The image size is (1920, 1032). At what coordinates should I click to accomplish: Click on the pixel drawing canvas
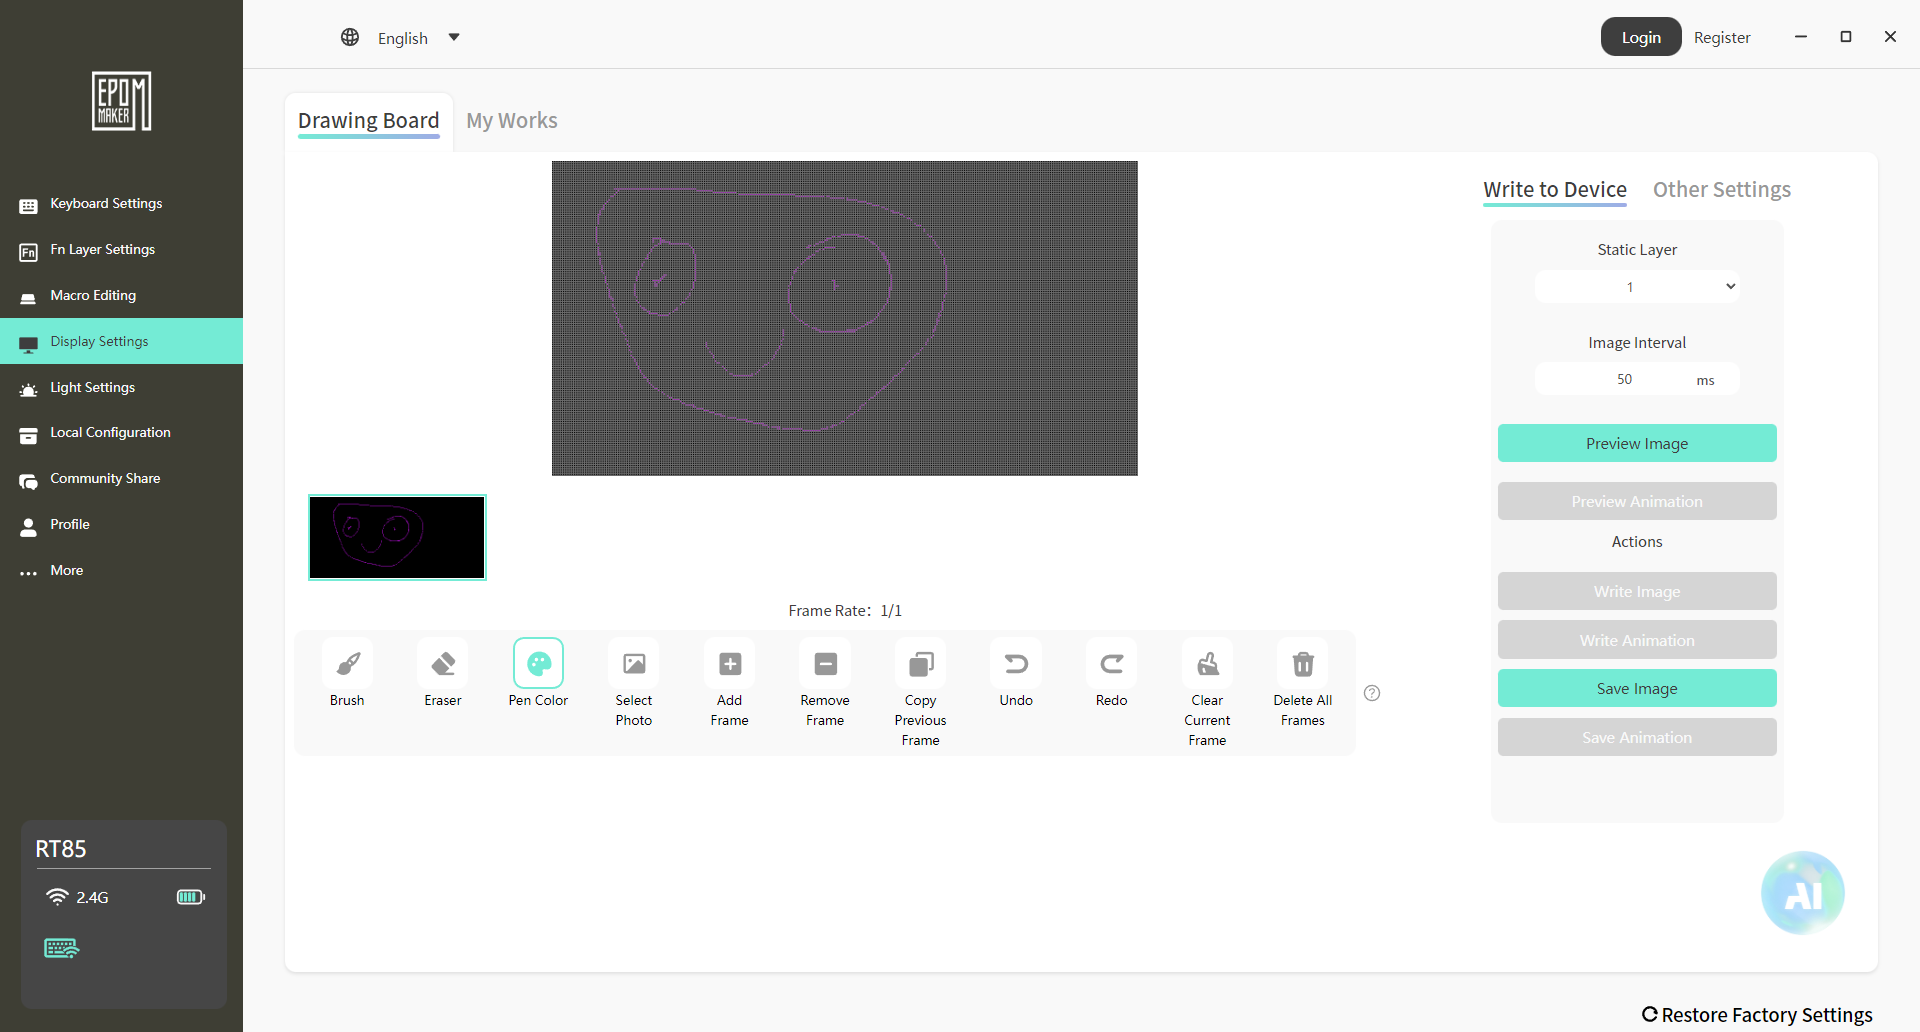coord(845,318)
